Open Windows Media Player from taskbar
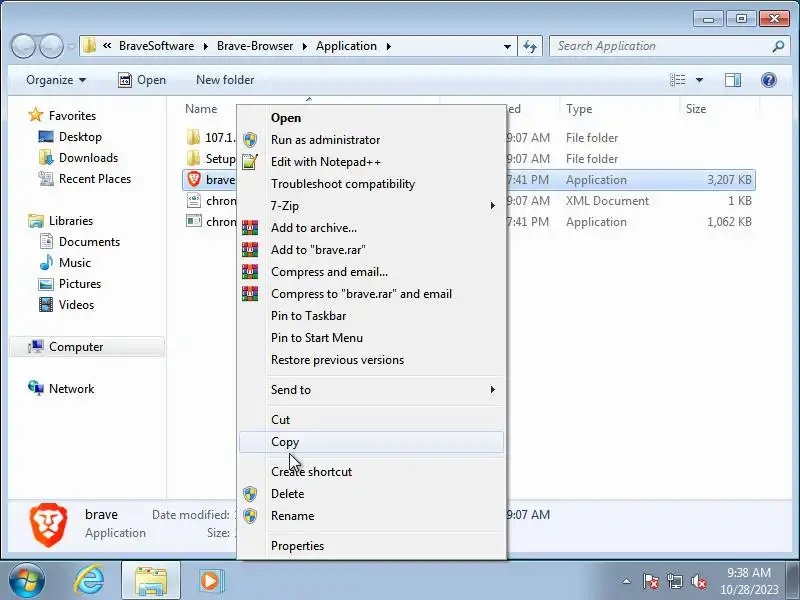This screenshot has height=600, width=800. (210, 581)
